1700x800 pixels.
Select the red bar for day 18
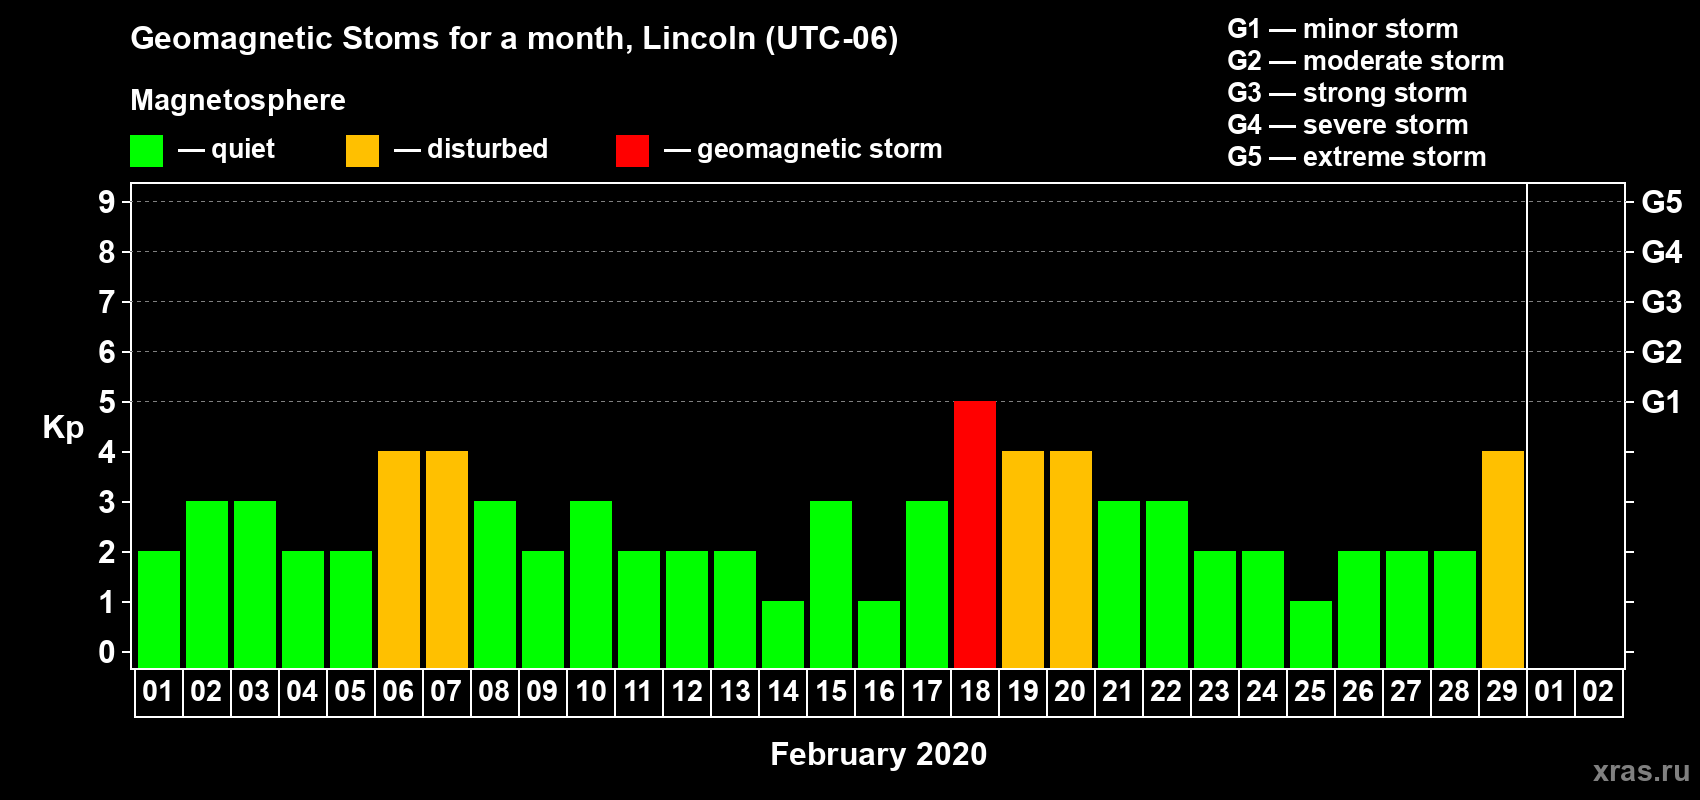pos(975,534)
